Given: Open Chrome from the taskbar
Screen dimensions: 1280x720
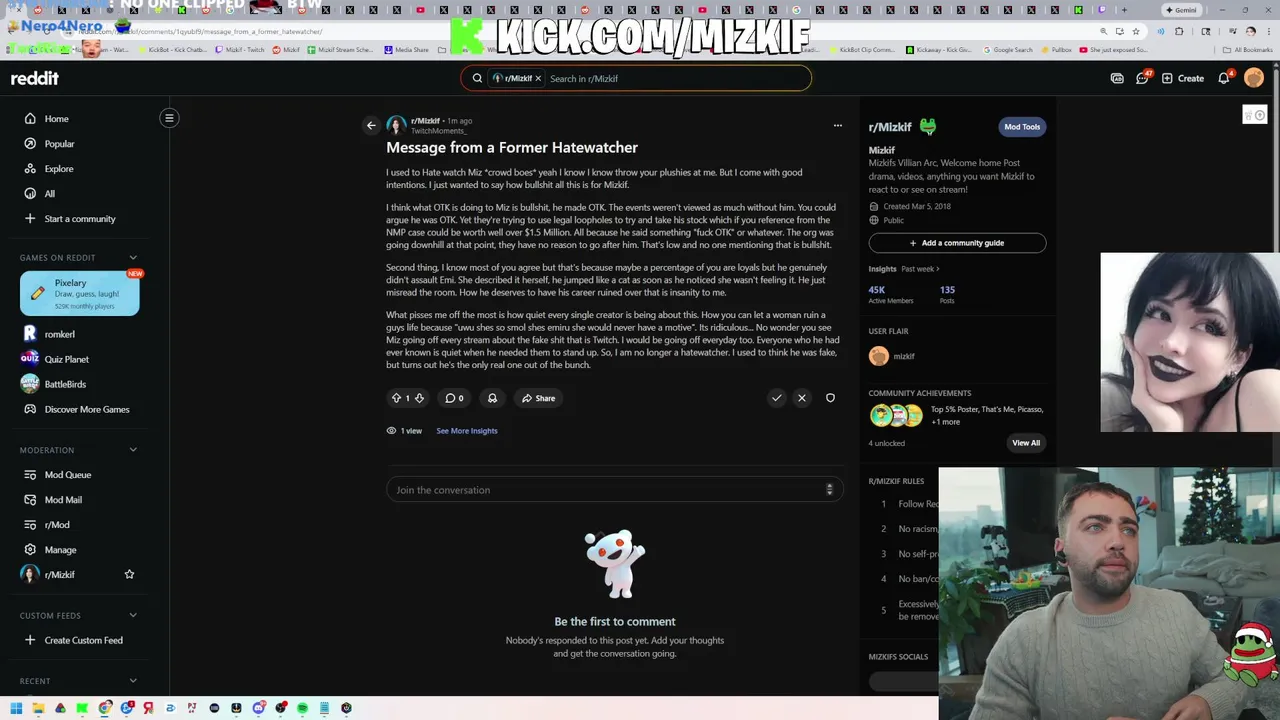Looking at the screenshot, I should (x=105, y=708).
